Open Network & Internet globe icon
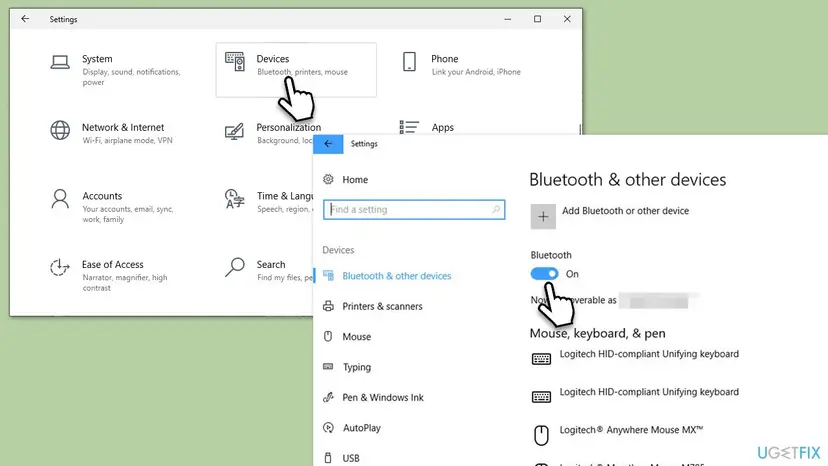 (60, 130)
